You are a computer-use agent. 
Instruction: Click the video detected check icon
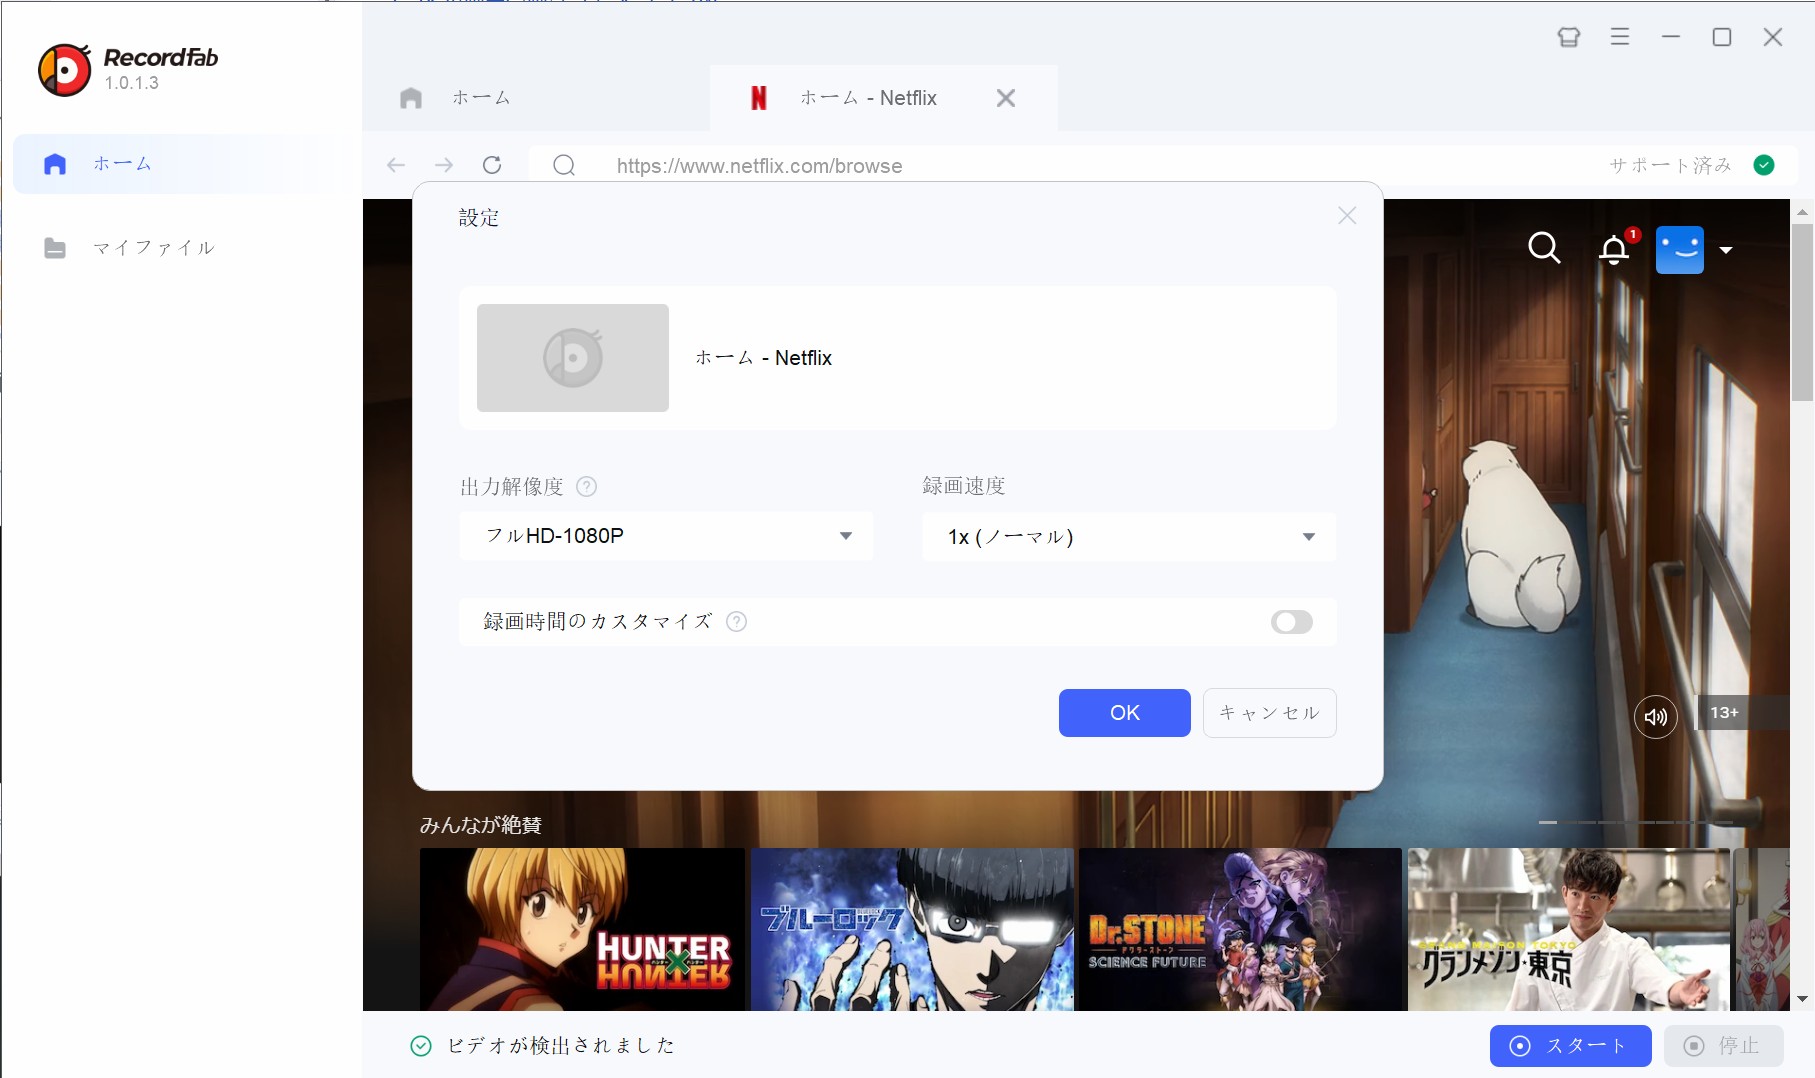[421, 1046]
